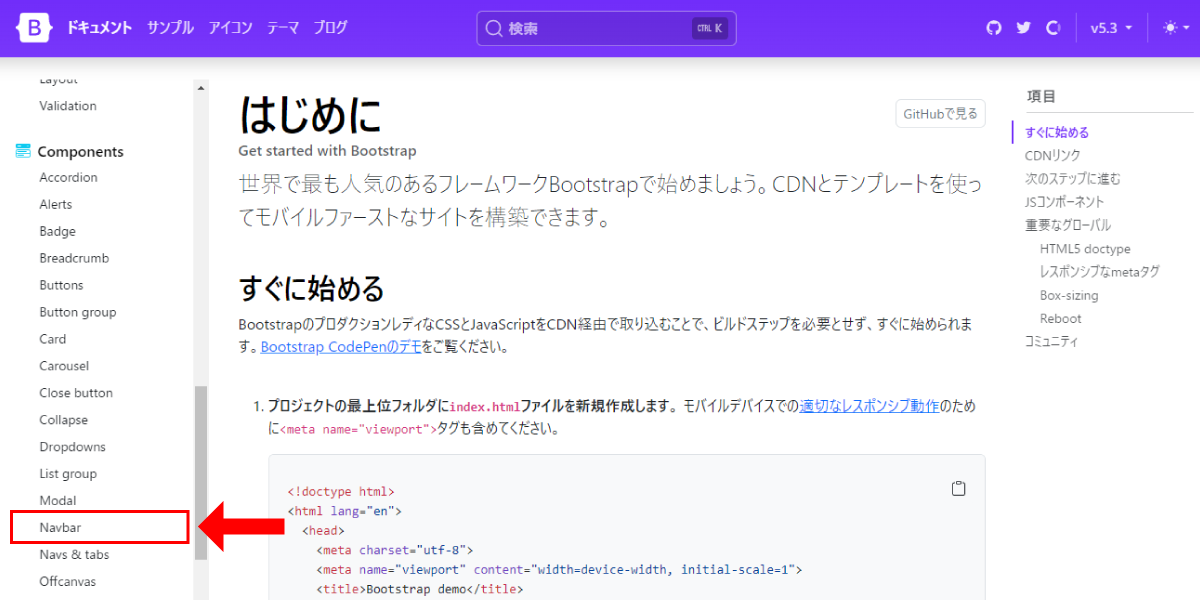Go to the サンプル nav item
The width and height of the screenshot is (1200, 600).
point(170,28)
